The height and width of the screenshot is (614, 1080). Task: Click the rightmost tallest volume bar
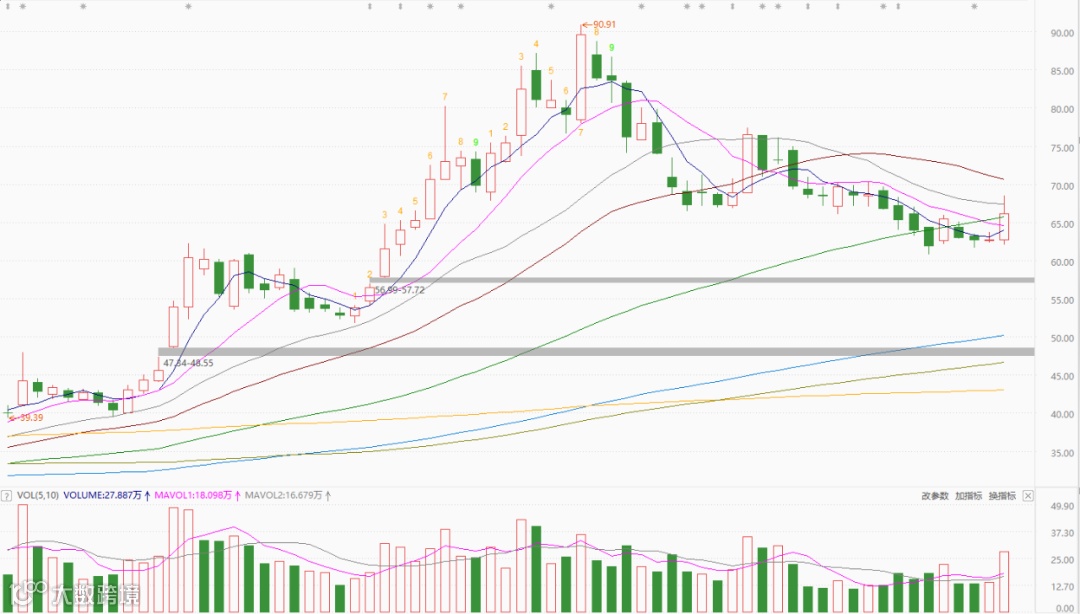pos(1004,581)
